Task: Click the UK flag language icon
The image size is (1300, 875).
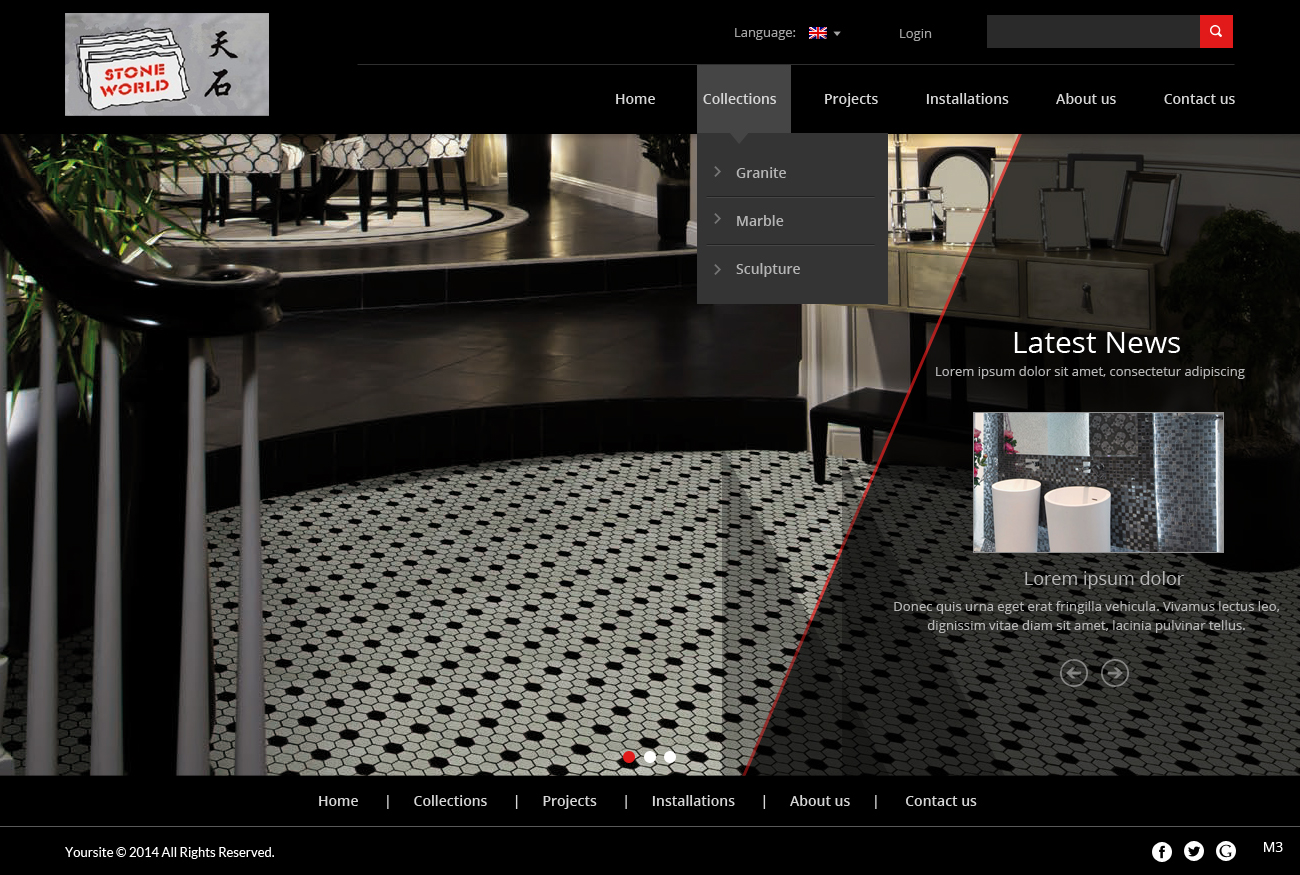Action: tap(818, 32)
